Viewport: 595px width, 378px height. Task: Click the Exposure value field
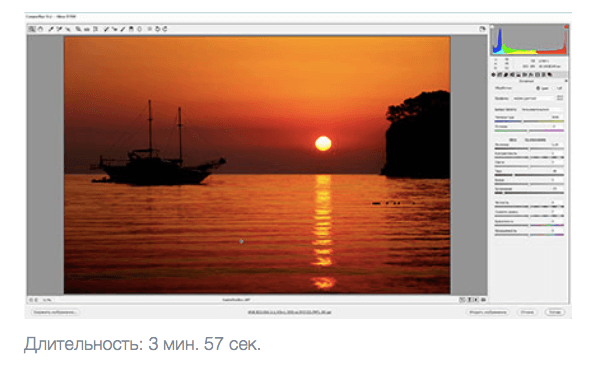556,145
